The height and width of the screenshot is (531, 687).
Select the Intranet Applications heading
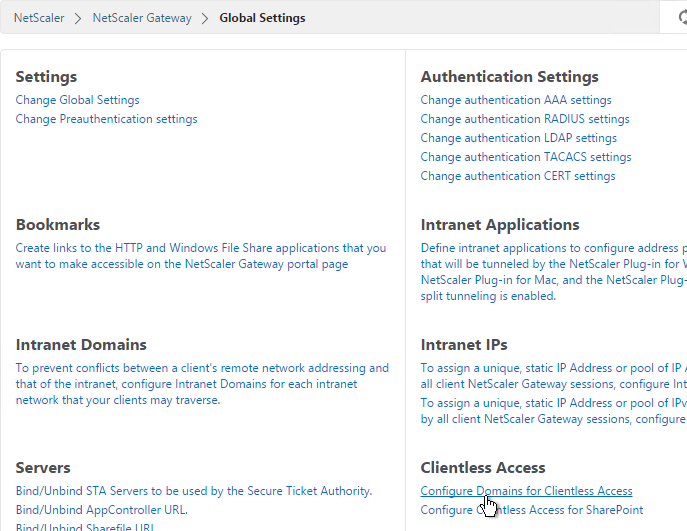500,225
